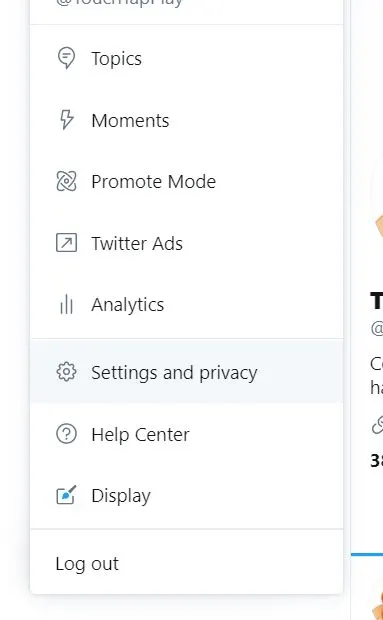Screen dimensions: 383x620
Task: Go to Analytics text label
Action: (127, 305)
